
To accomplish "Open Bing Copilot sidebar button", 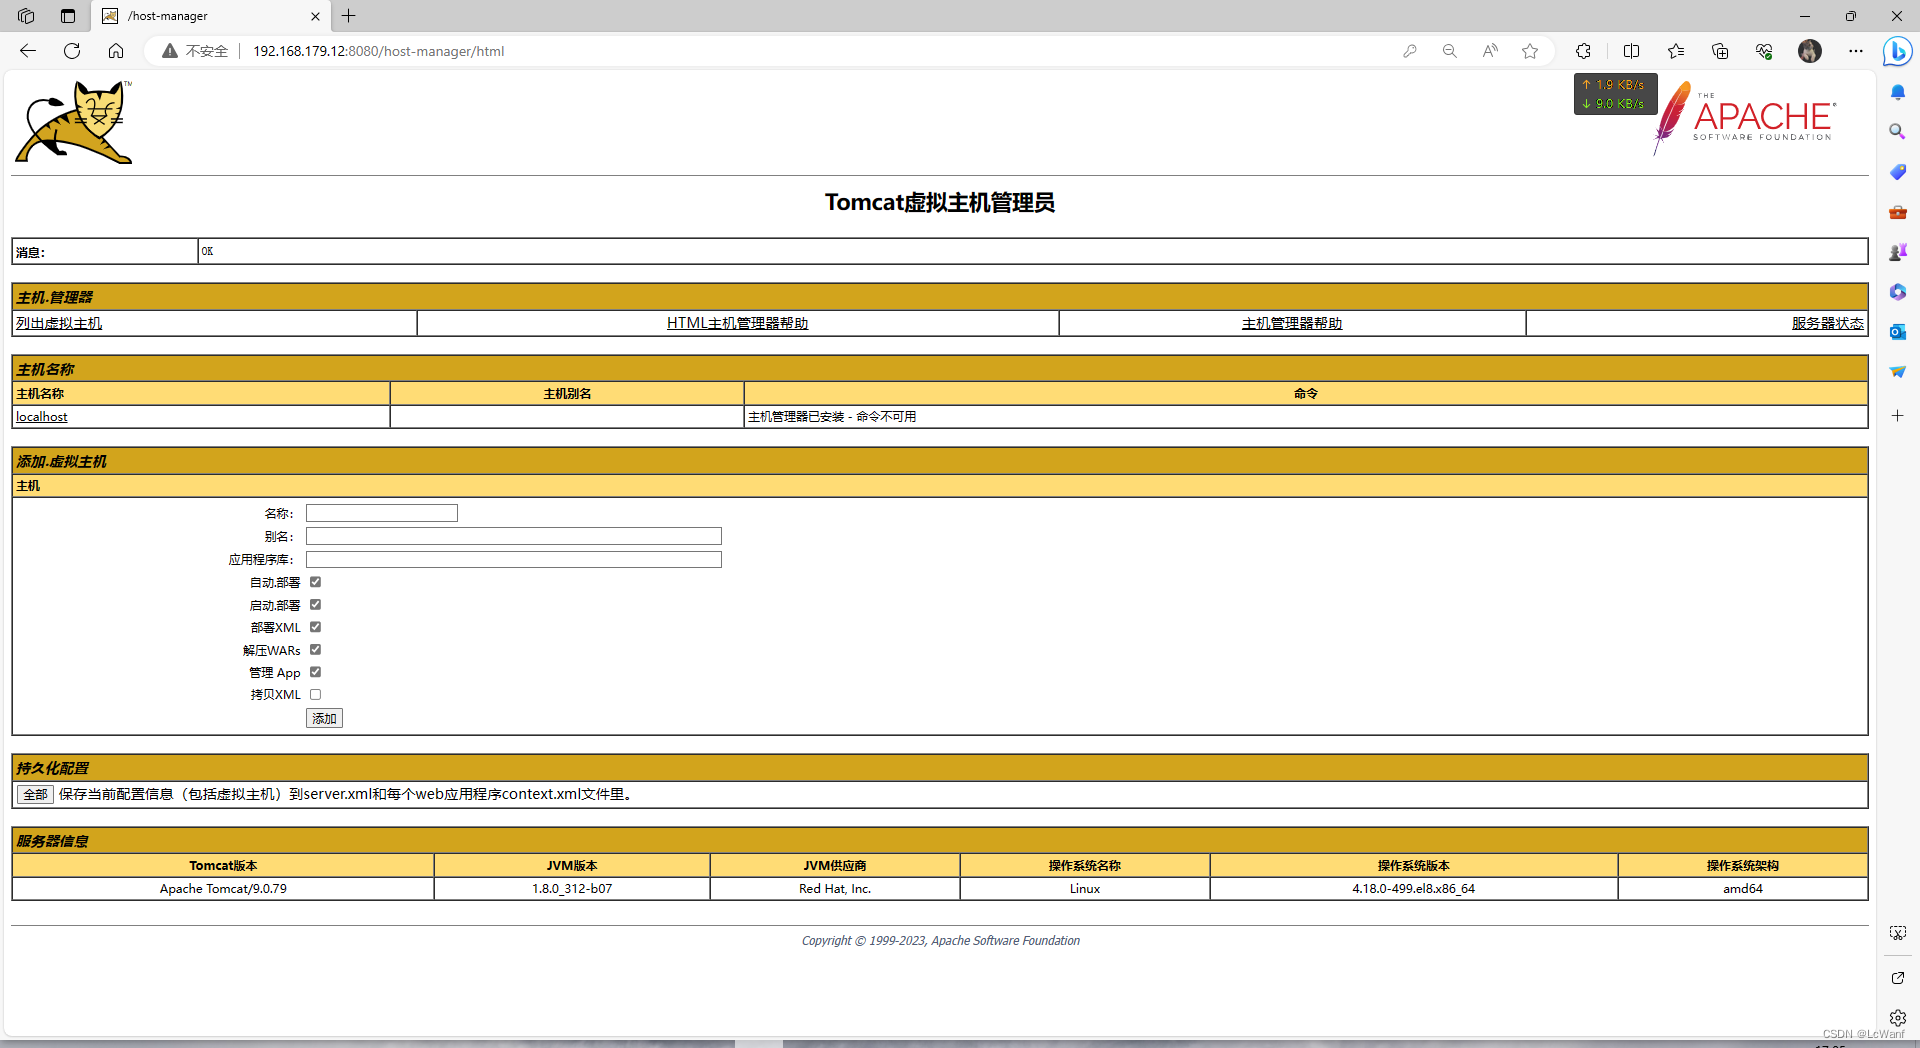I will 1897,51.
